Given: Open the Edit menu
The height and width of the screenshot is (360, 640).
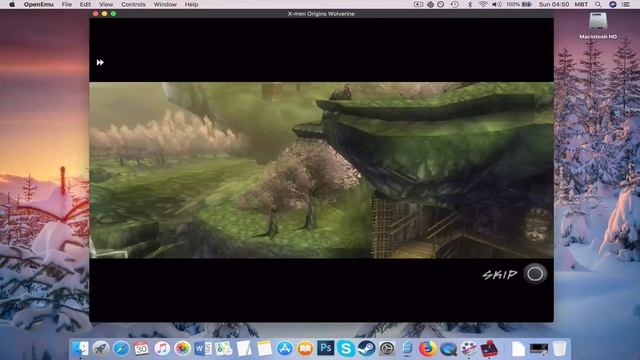Looking at the screenshot, I should 85,4.
